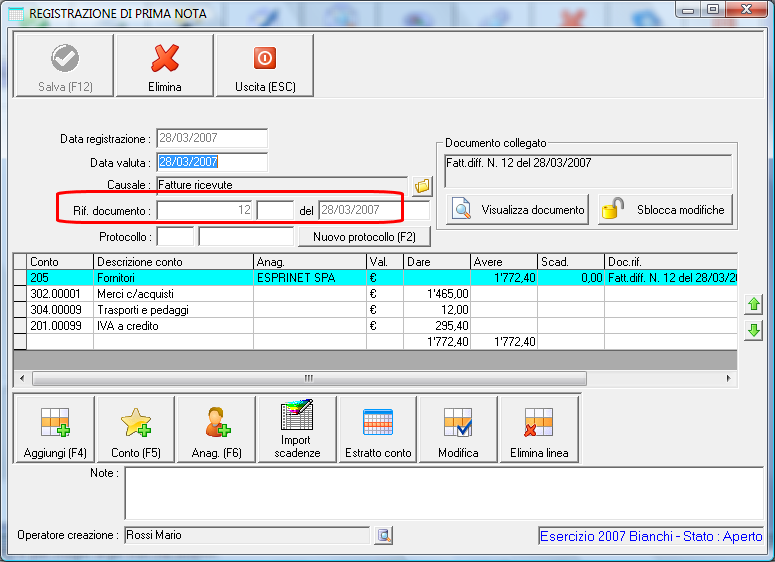This screenshot has height=562, width=775.
Task: Click Dare value 12,00
Action: point(437,310)
